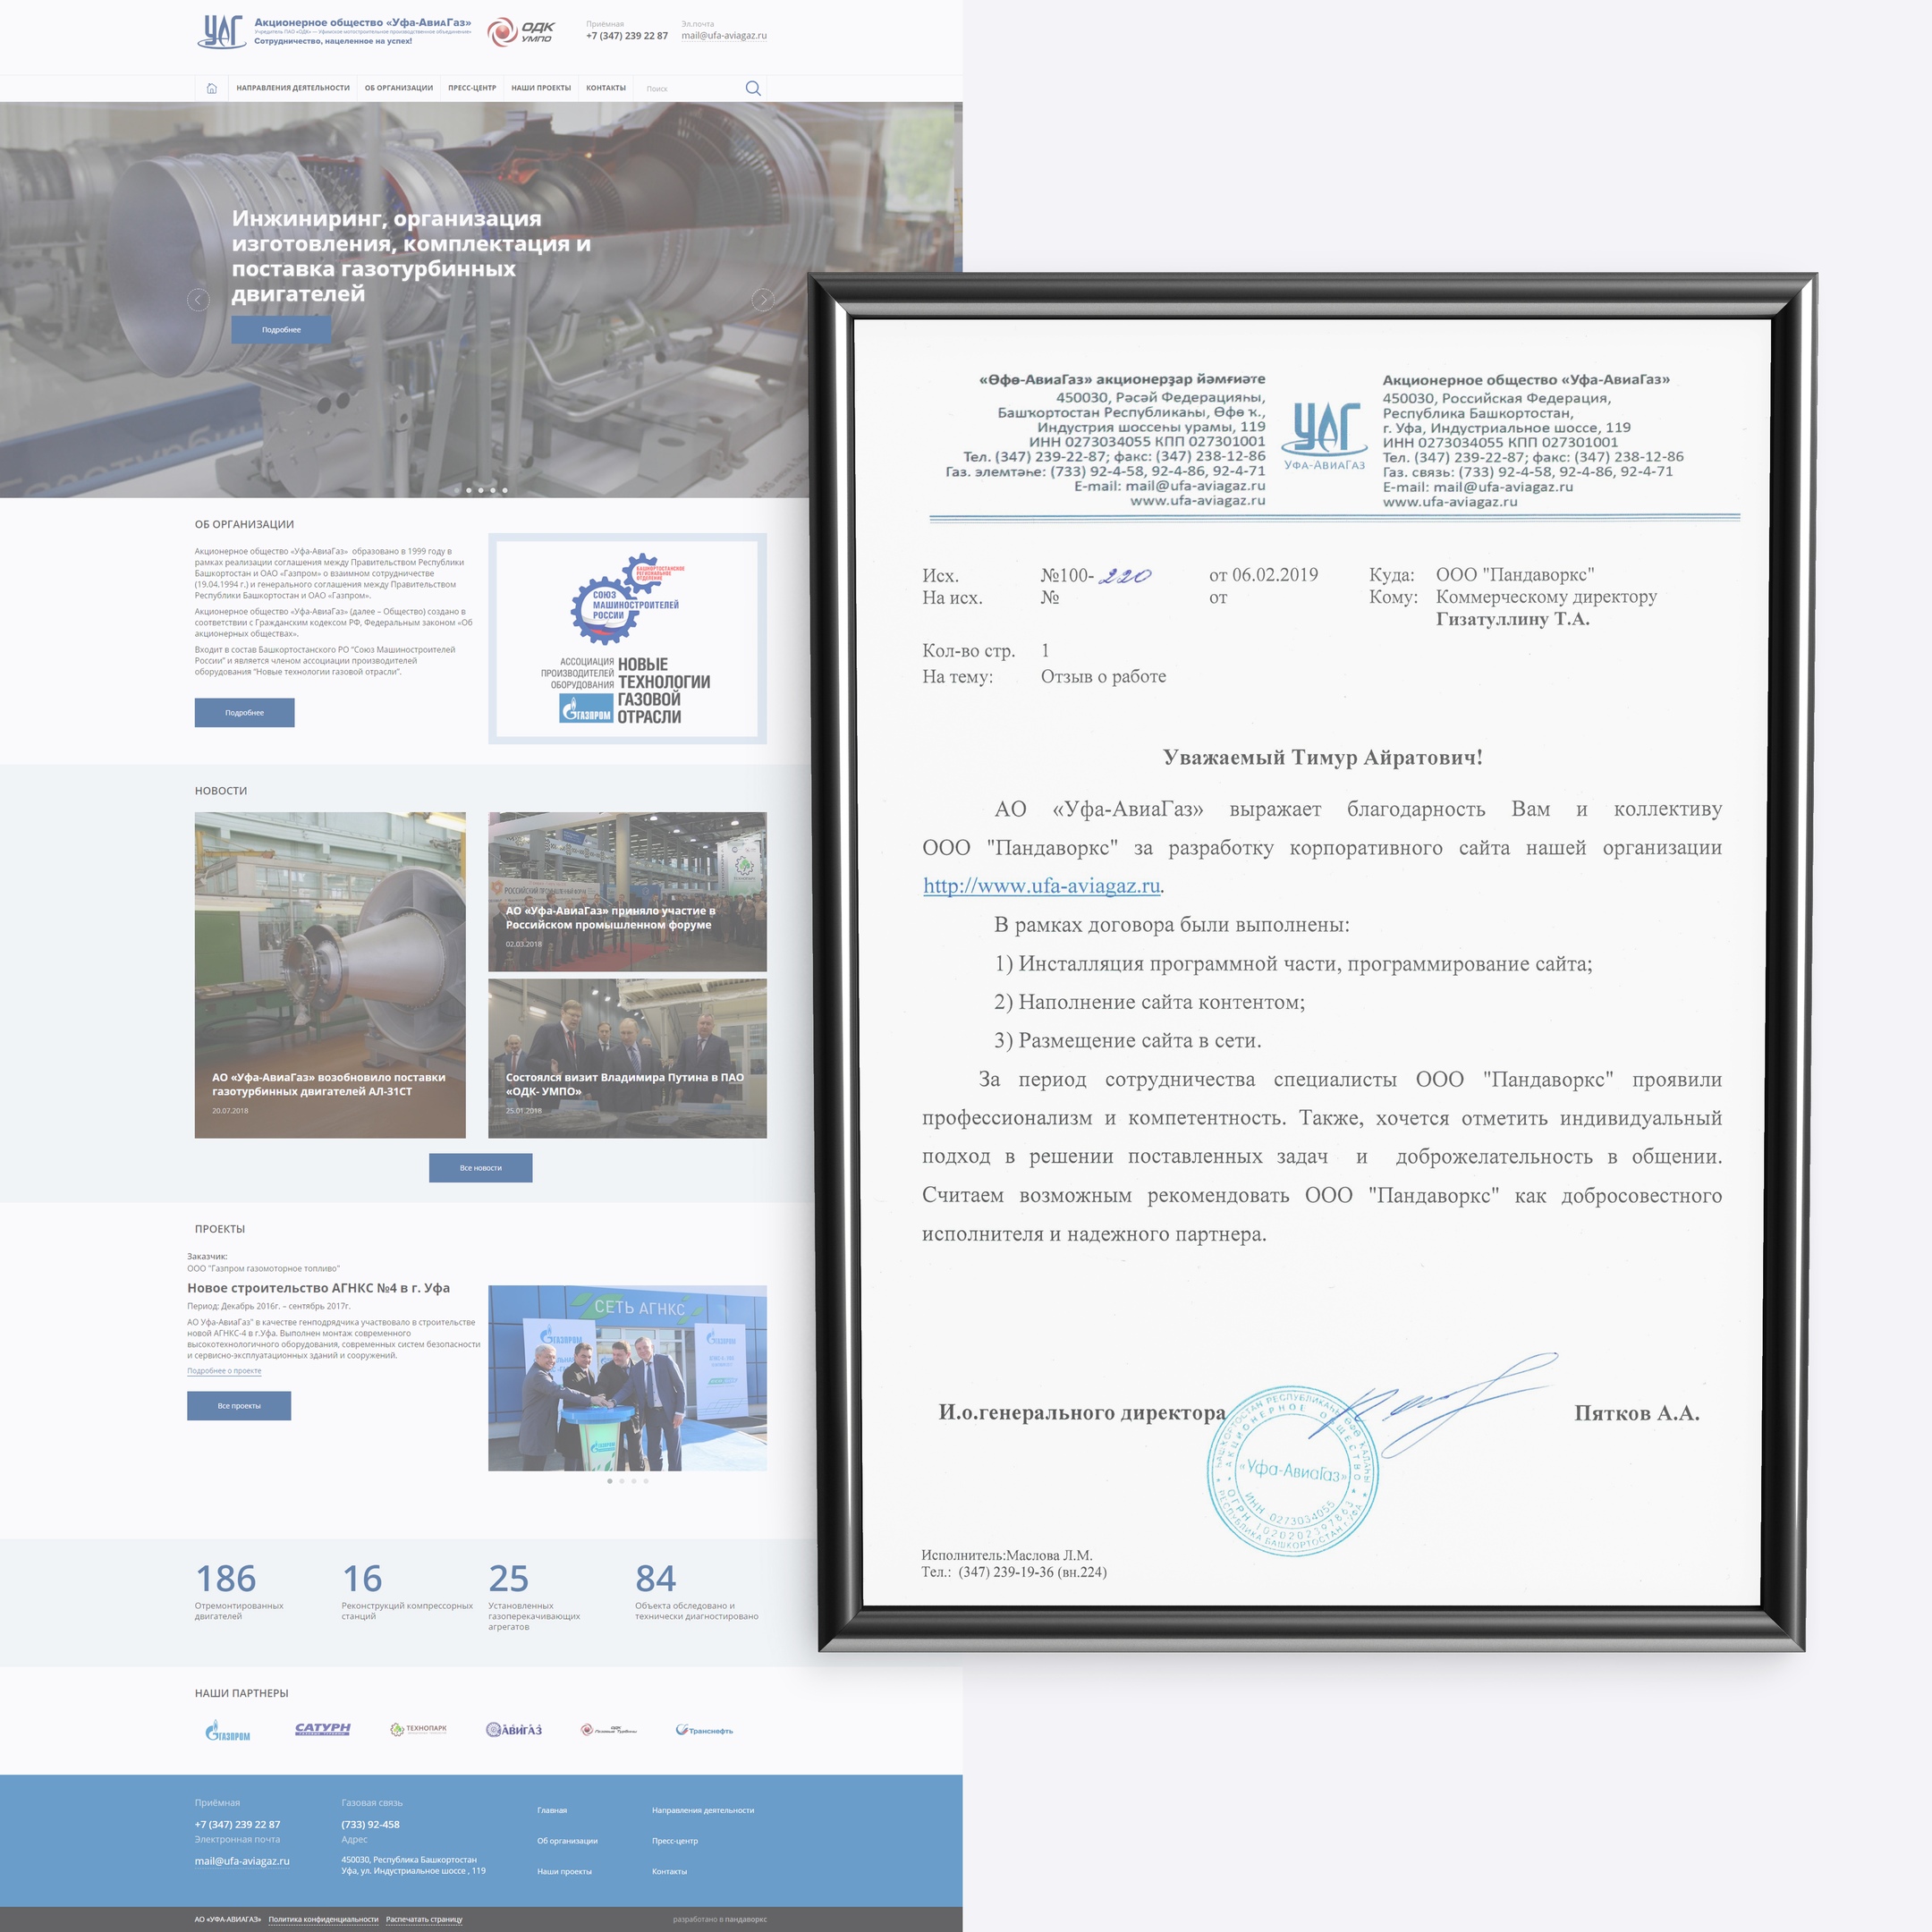Click the НАШИ ПАРТНЕРЫ section heading

click(241, 1693)
